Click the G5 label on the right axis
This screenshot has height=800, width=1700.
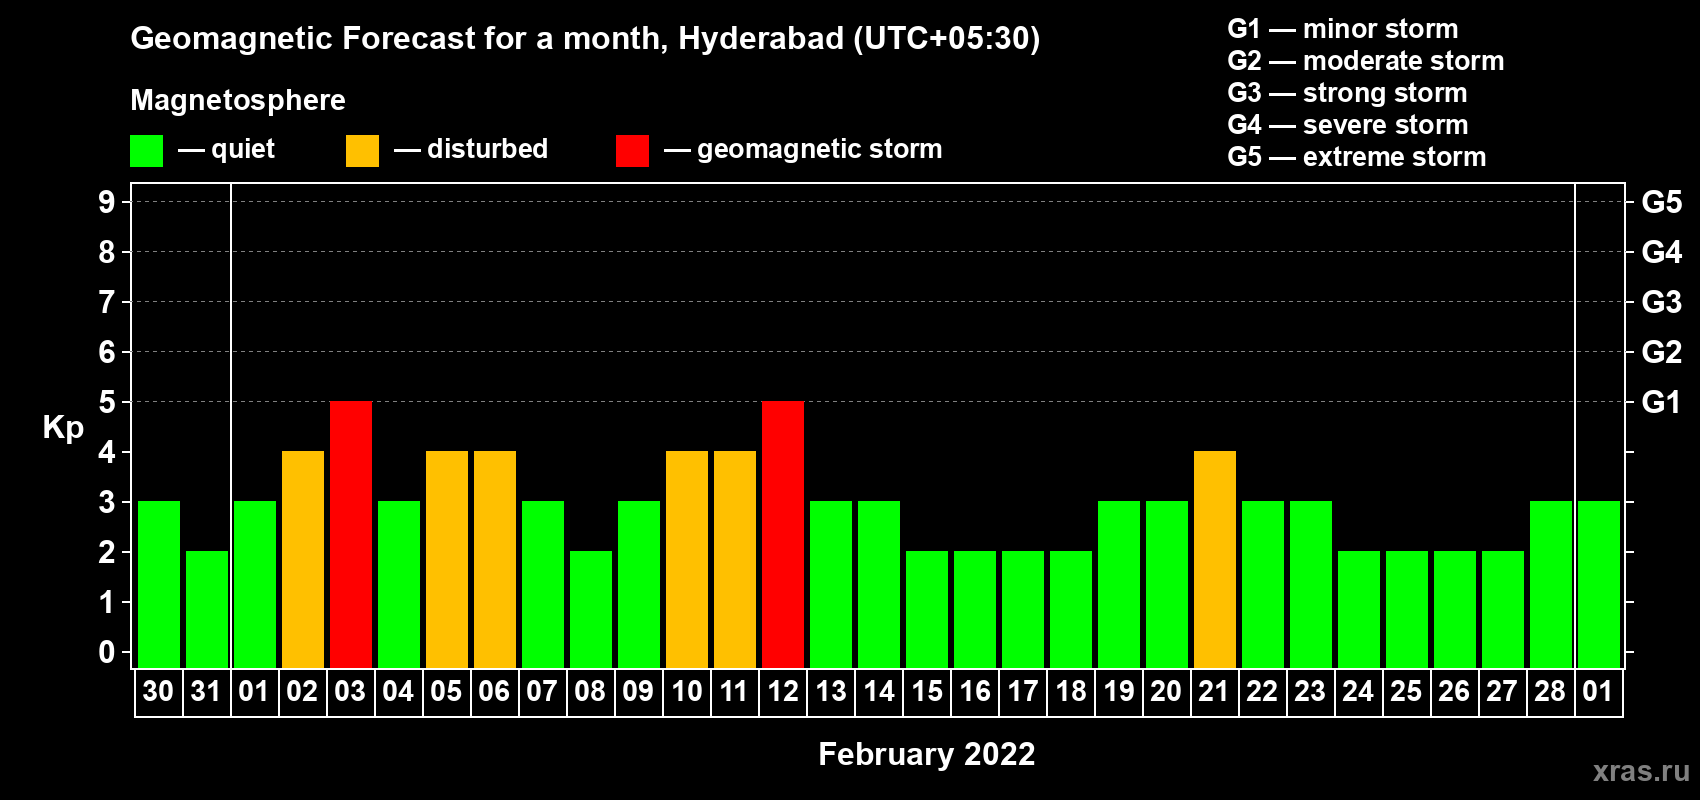(x=1661, y=202)
